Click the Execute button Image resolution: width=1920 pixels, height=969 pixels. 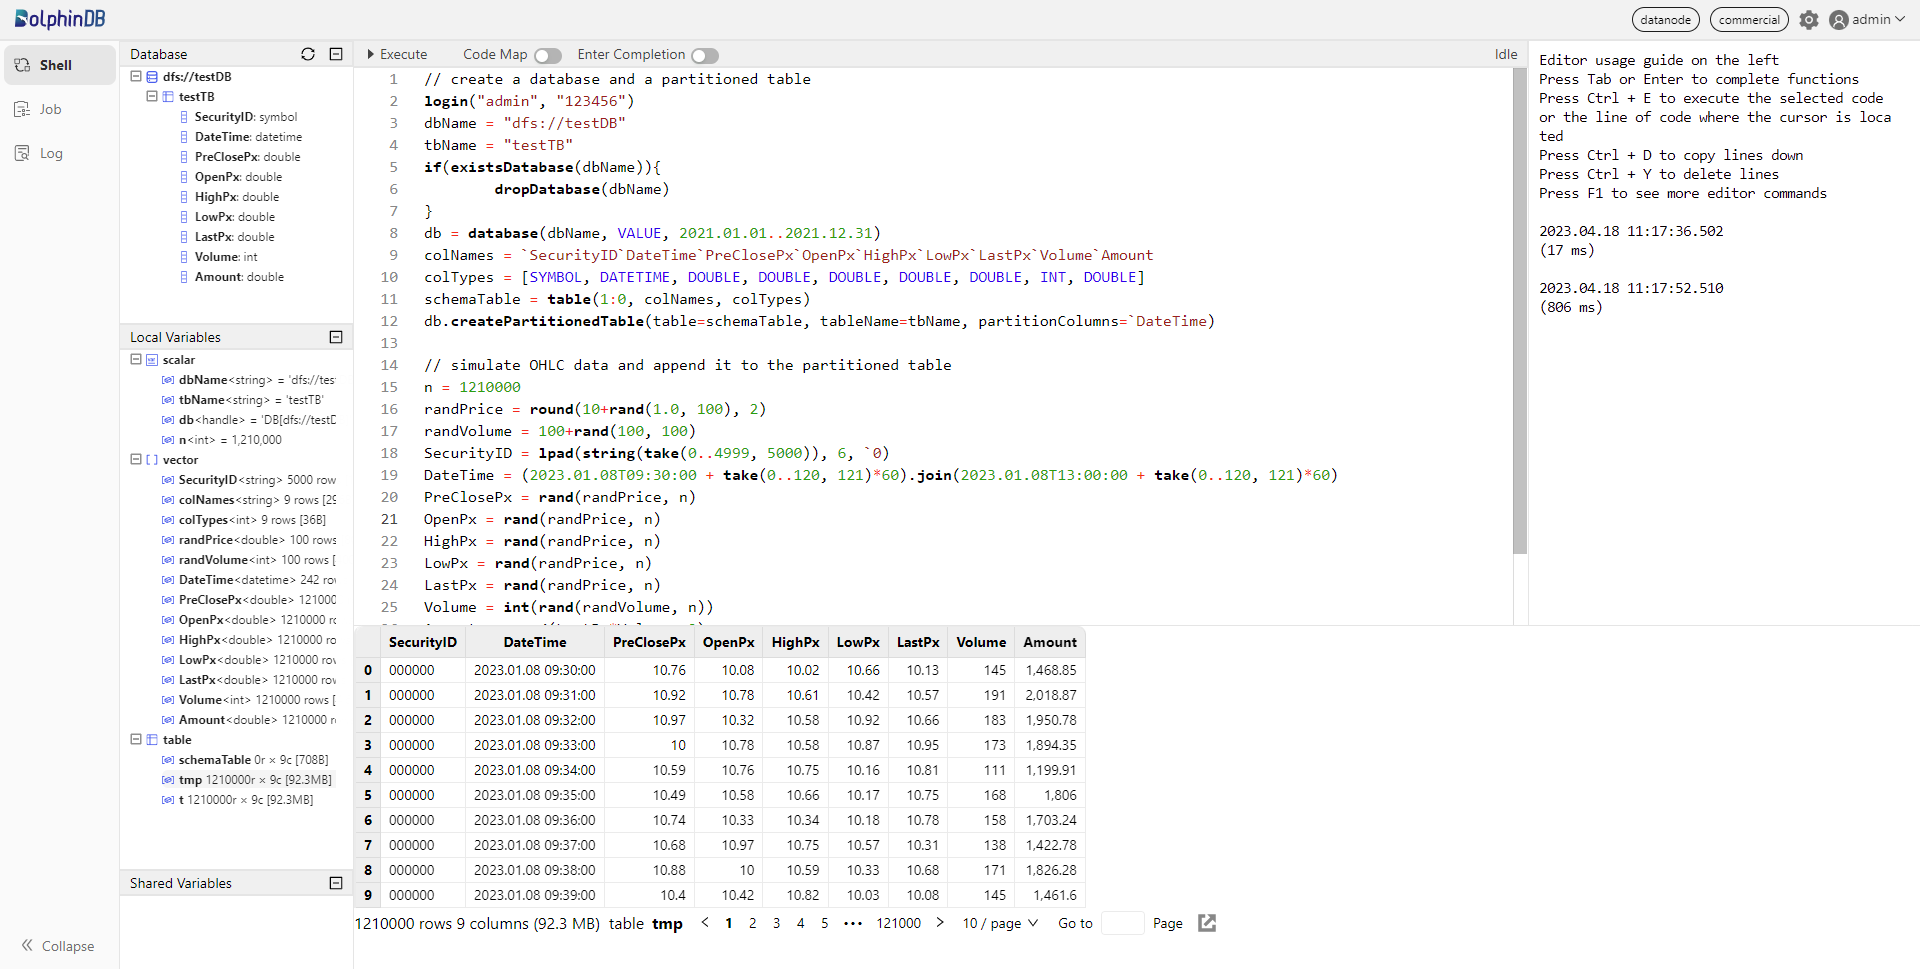[397, 54]
